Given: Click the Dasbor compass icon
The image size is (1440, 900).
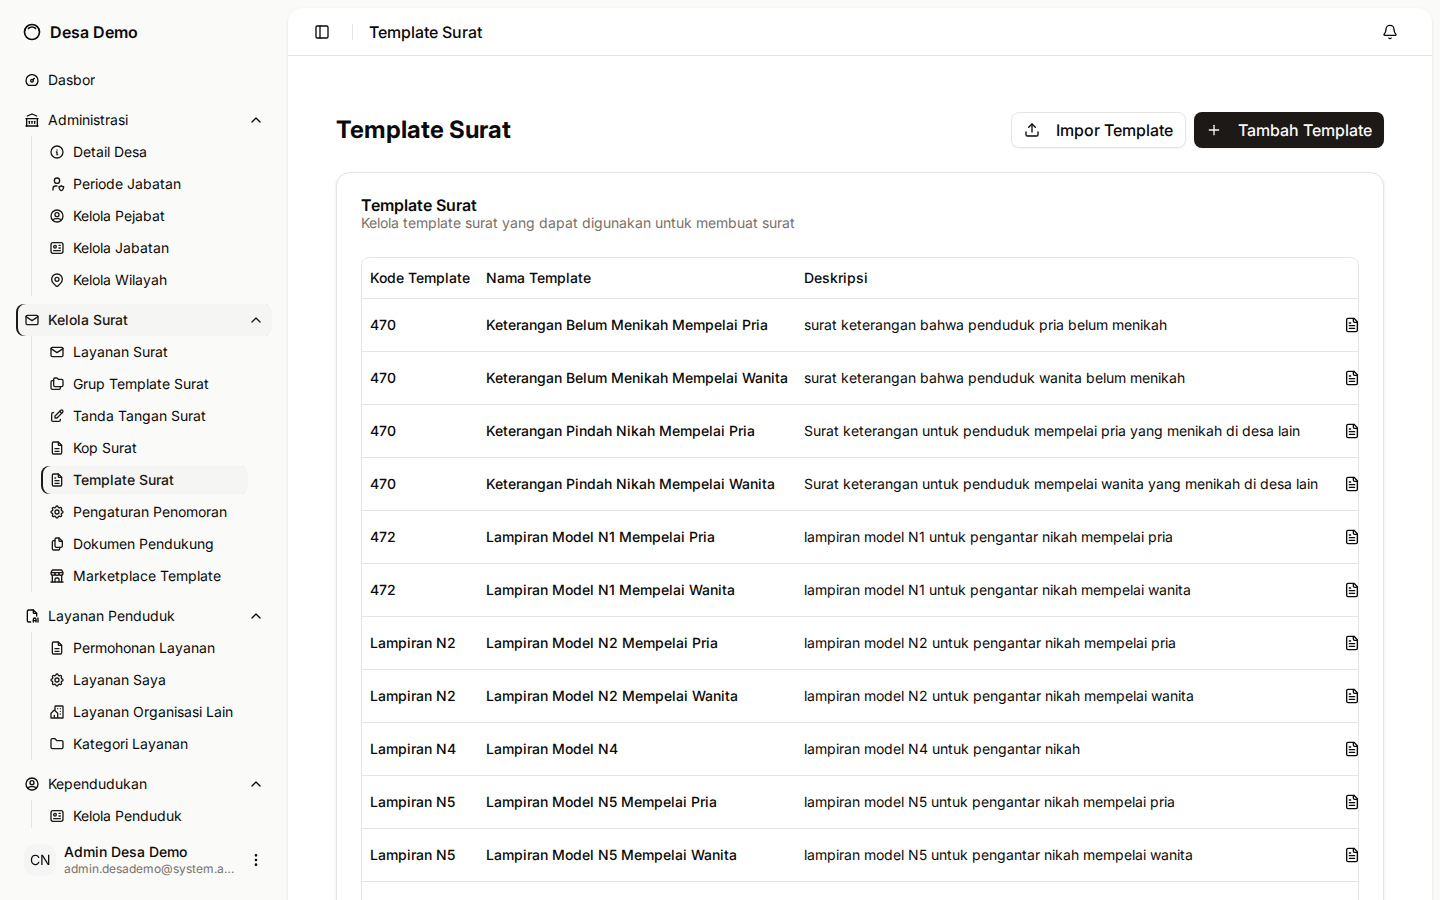Looking at the screenshot, I should 32,80.
